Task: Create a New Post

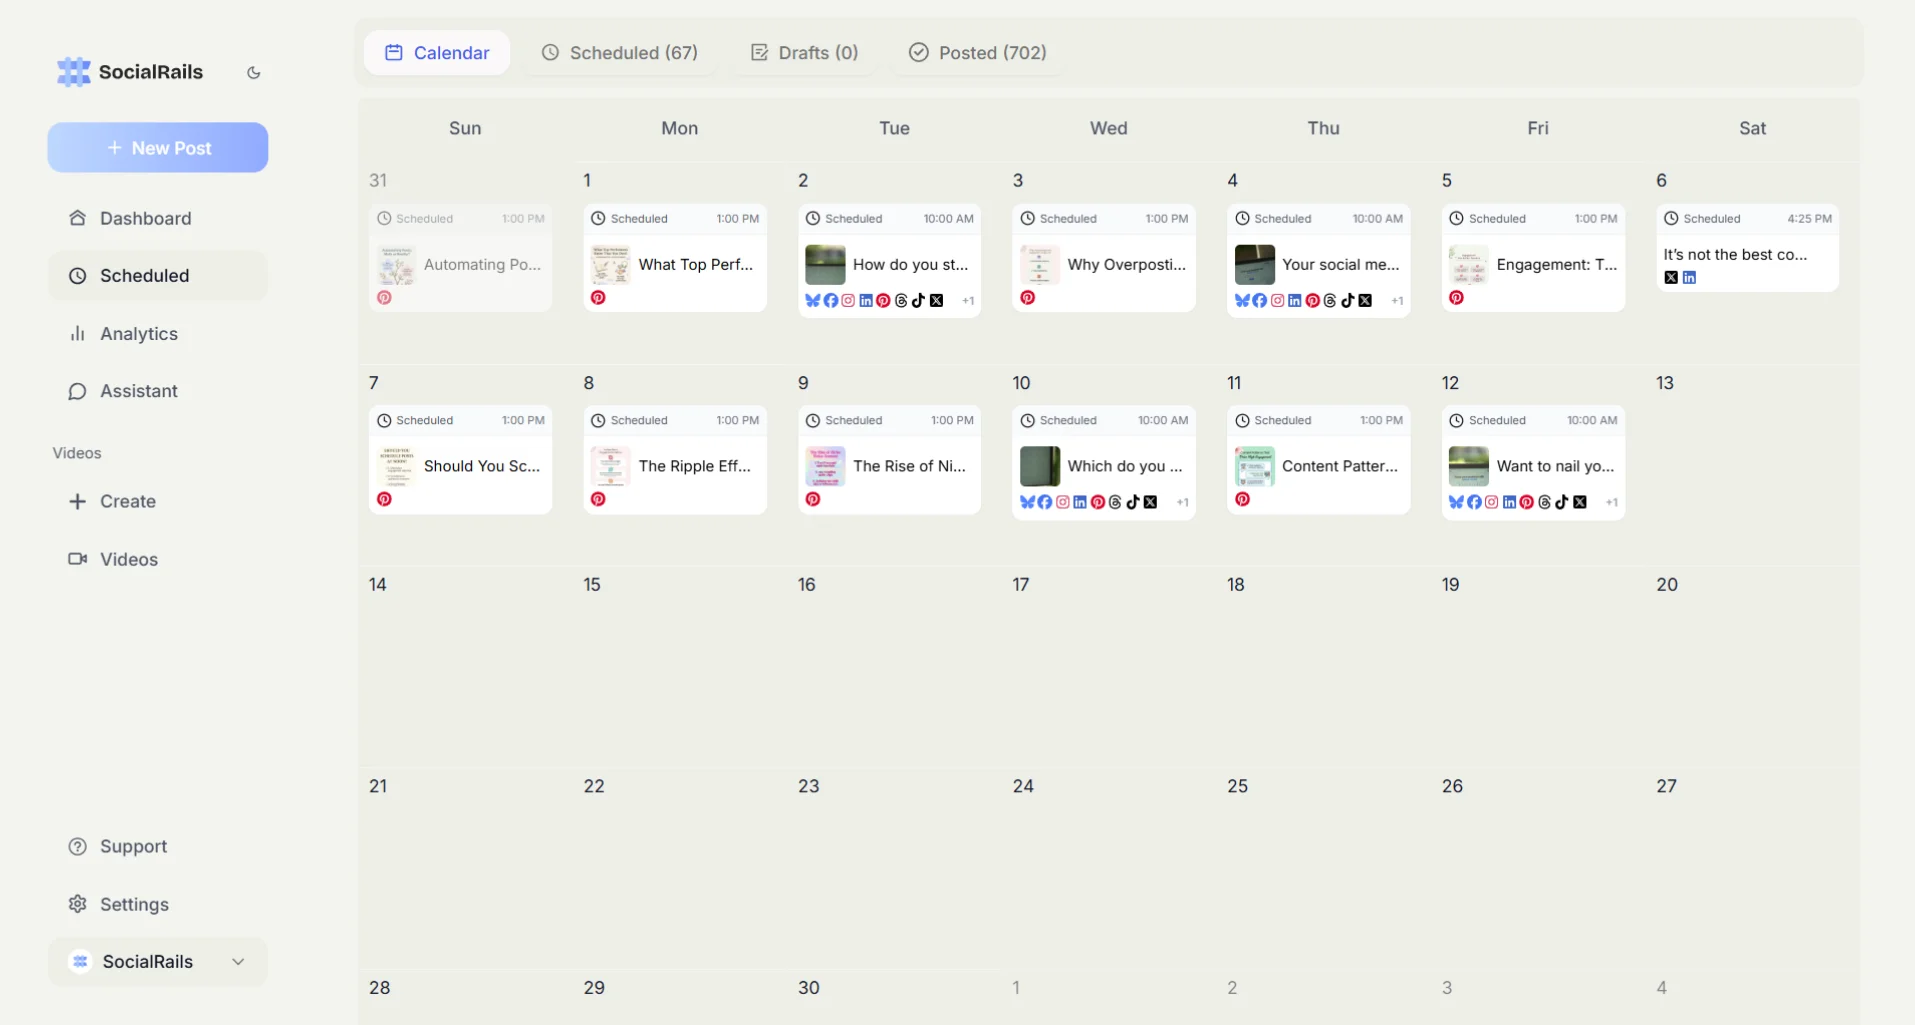Action: pos(158,148)
